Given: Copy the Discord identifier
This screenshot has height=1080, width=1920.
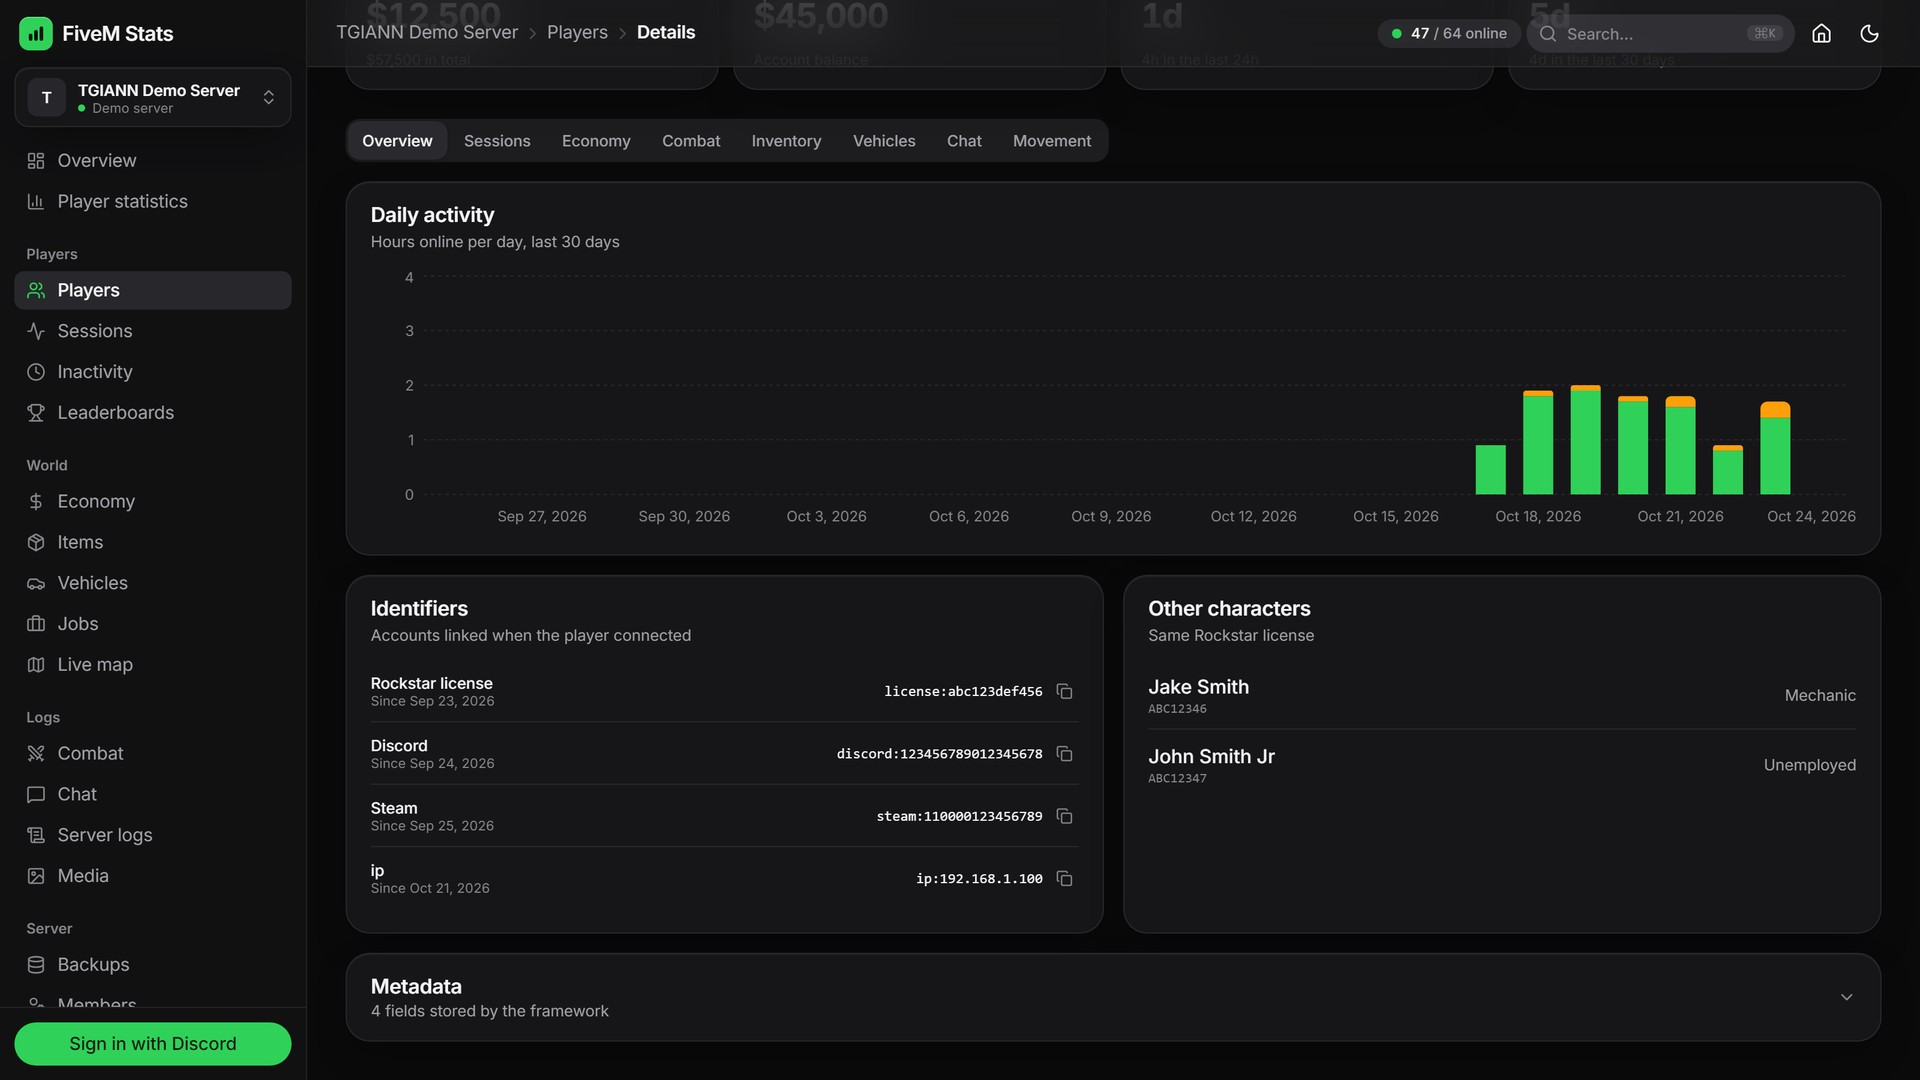Looking at the screenshot, I should (x=1064, y=754).
